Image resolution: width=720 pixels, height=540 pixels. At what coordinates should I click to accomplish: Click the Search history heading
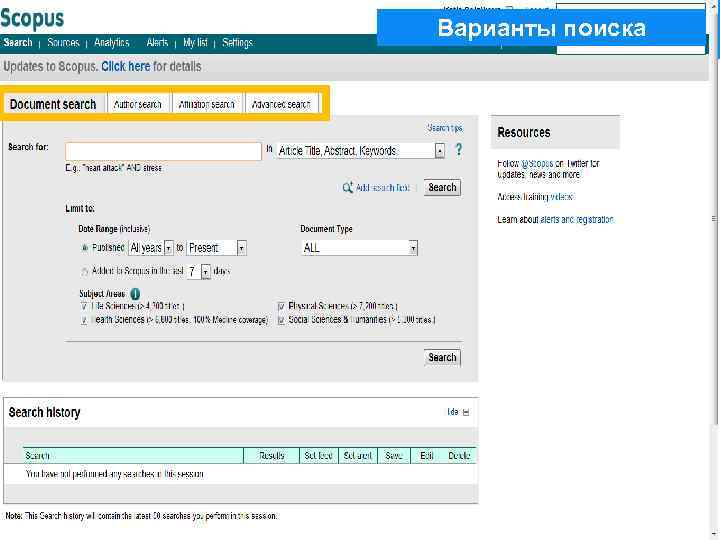click(45, 412)
